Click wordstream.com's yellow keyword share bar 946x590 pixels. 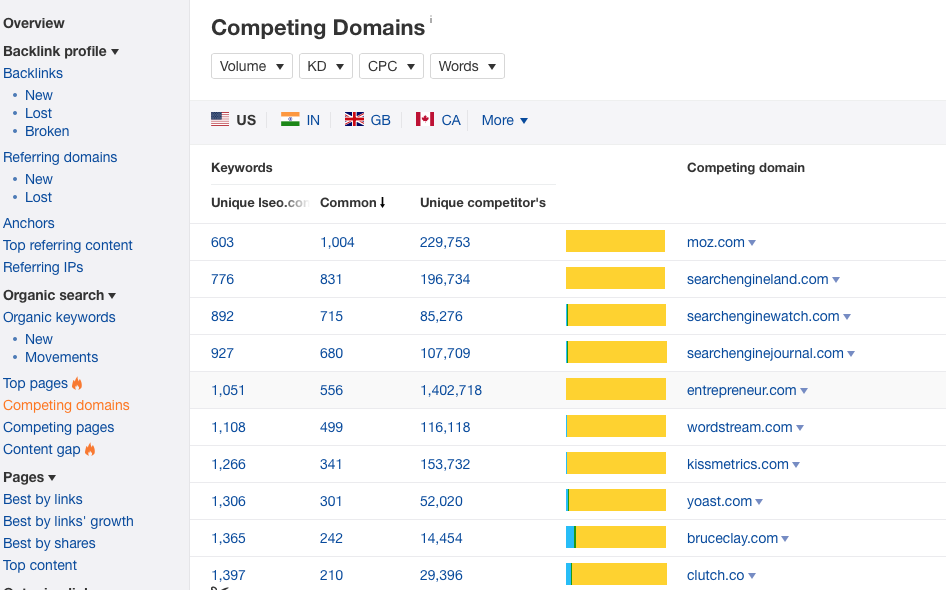click(615, 426)
